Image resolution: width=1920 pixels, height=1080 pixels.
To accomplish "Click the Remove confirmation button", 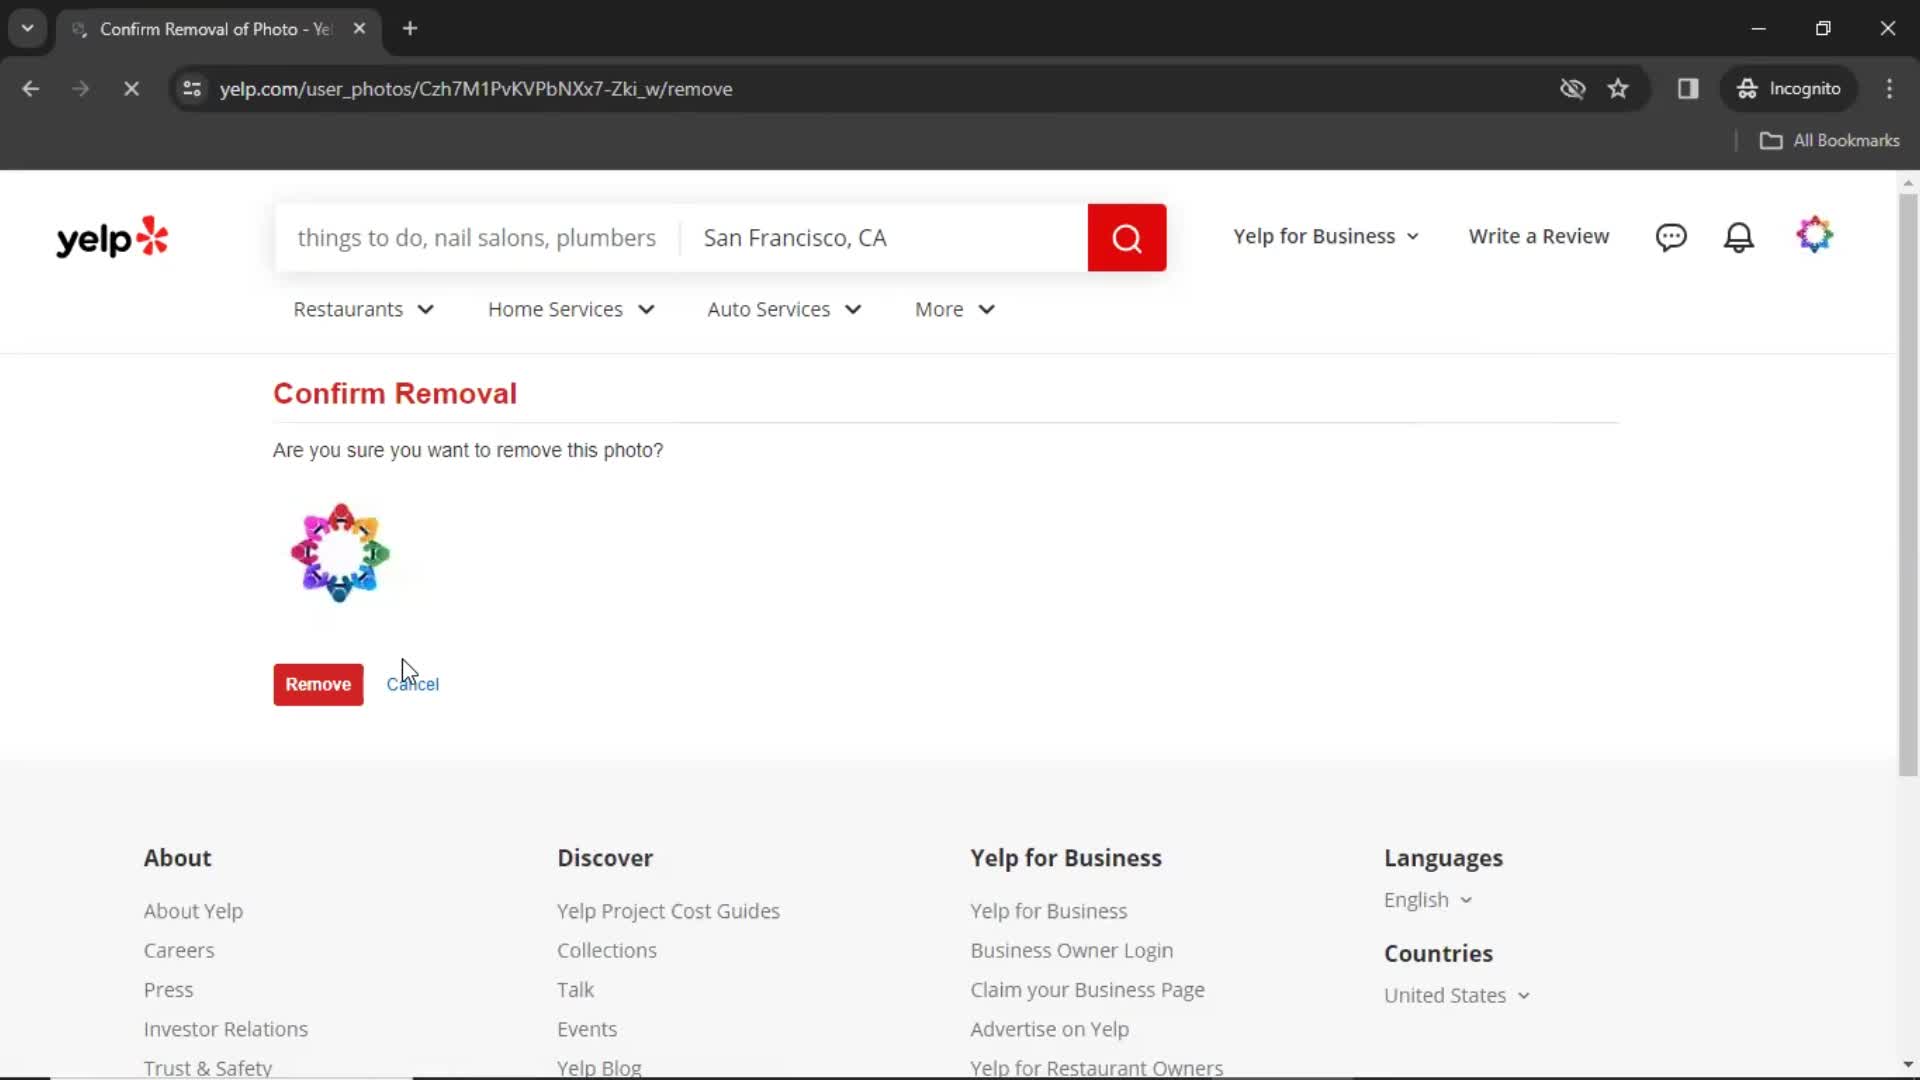I will (318, 683).
